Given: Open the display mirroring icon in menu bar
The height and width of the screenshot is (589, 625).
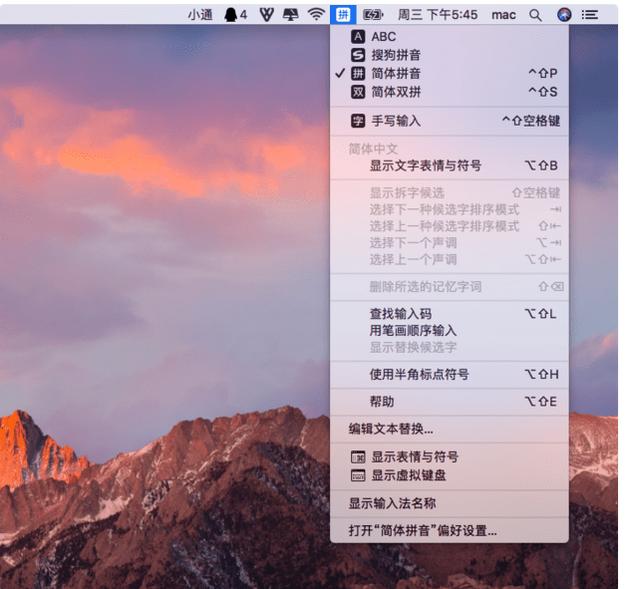Looking at the screenshot, I should click(291, 15).
